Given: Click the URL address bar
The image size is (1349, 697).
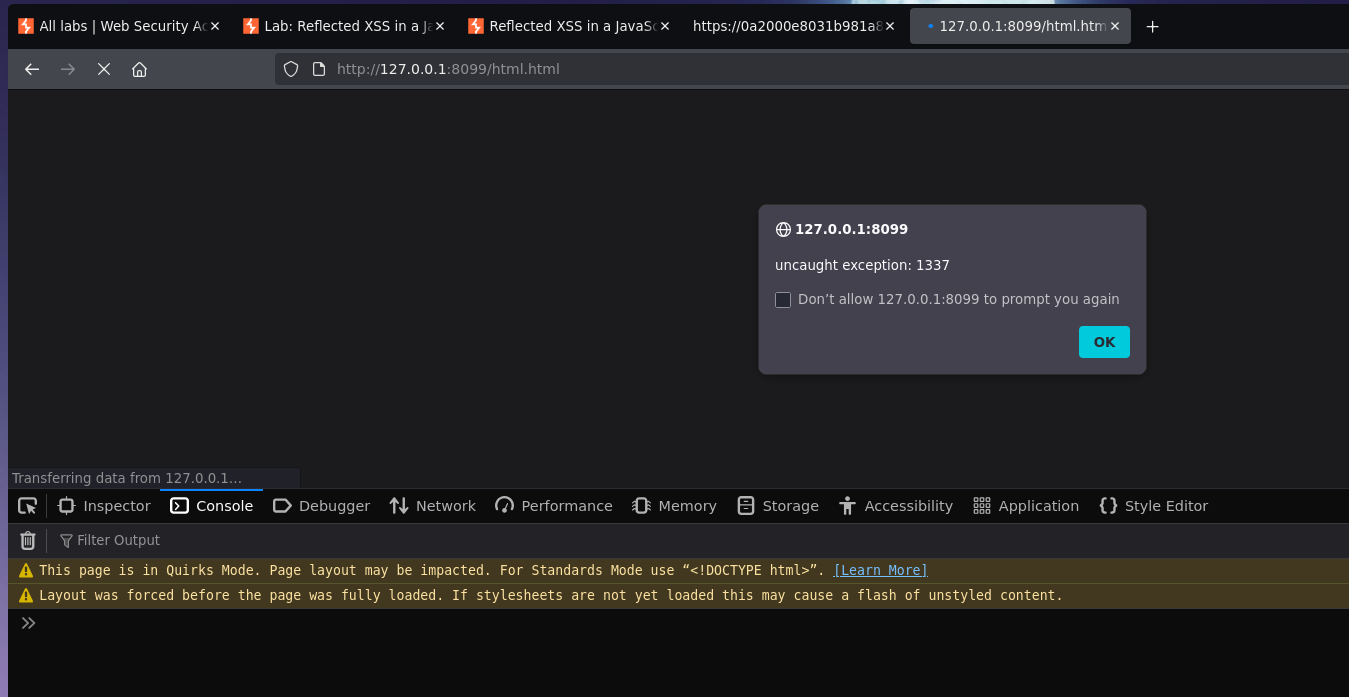Looking at the screenshot, I should 810,69.
